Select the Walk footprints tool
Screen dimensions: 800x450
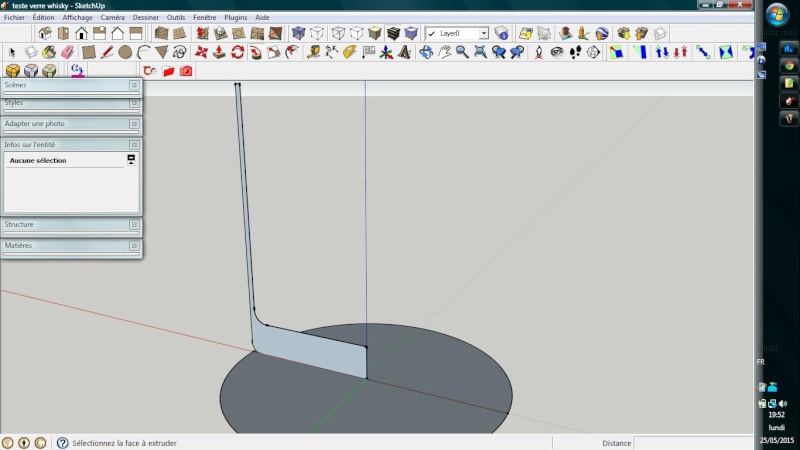tap(575, 52)
